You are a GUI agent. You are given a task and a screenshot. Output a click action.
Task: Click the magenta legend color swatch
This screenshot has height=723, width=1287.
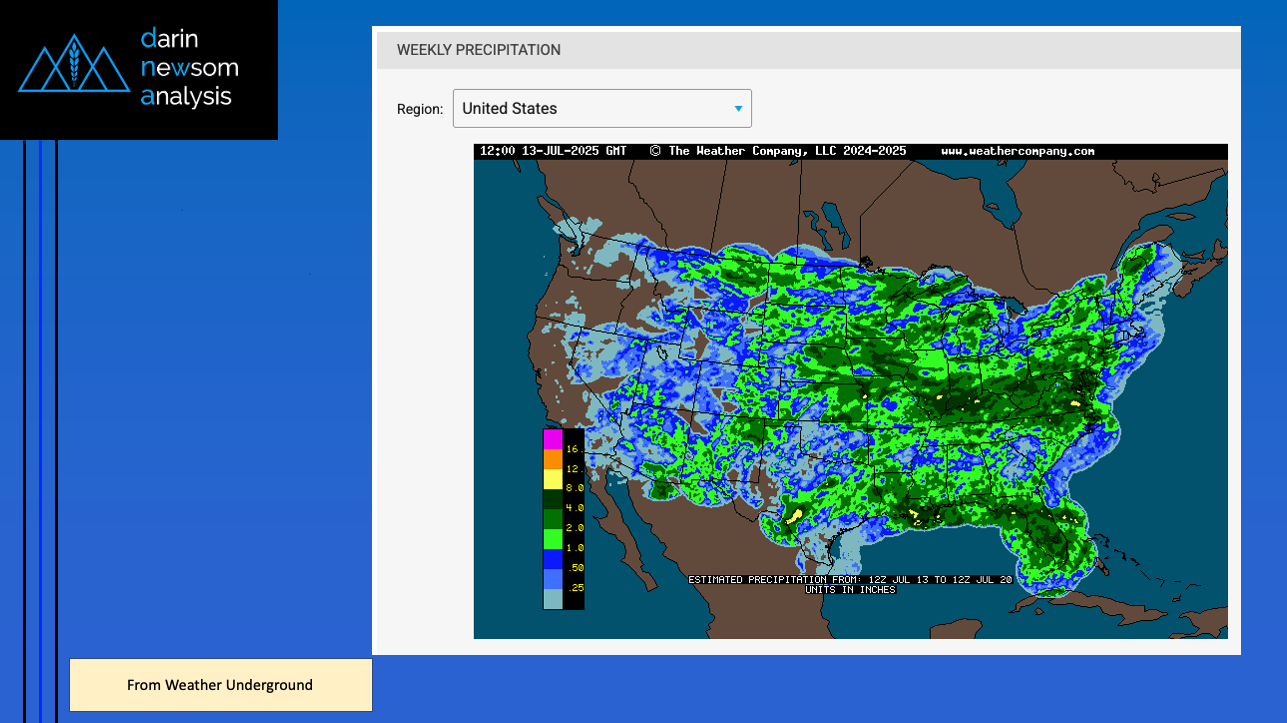click(553, 439)
